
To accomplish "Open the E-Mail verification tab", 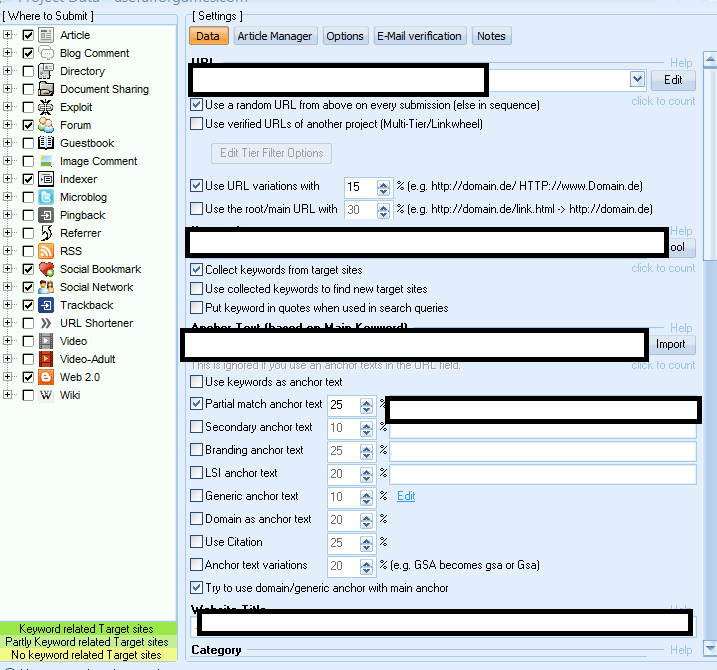I will pos(419,36).
